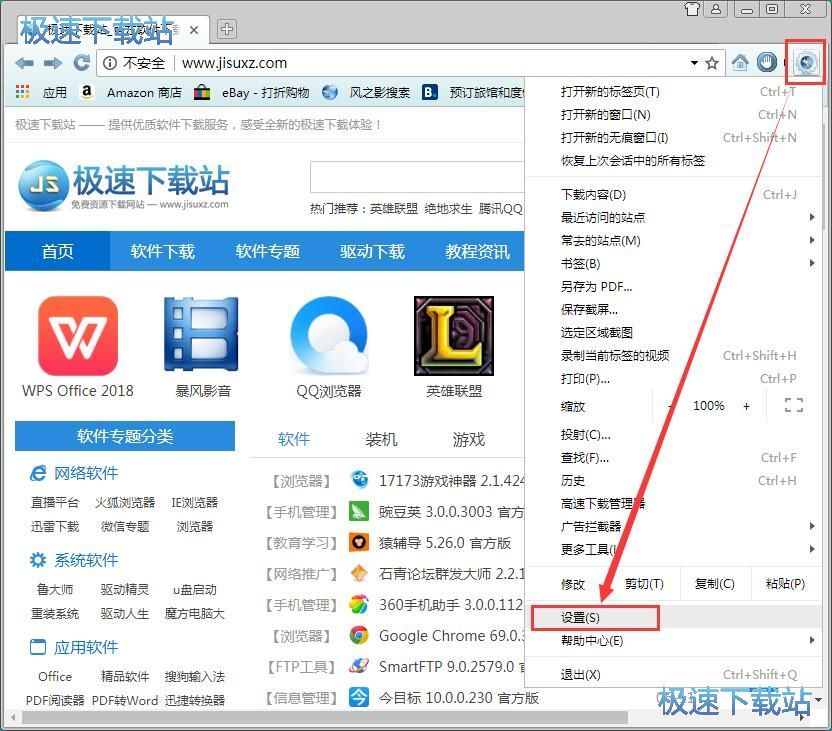Open the 火狐浏览器 link
This screenshot has width=832, height=731.
(125, 502)
